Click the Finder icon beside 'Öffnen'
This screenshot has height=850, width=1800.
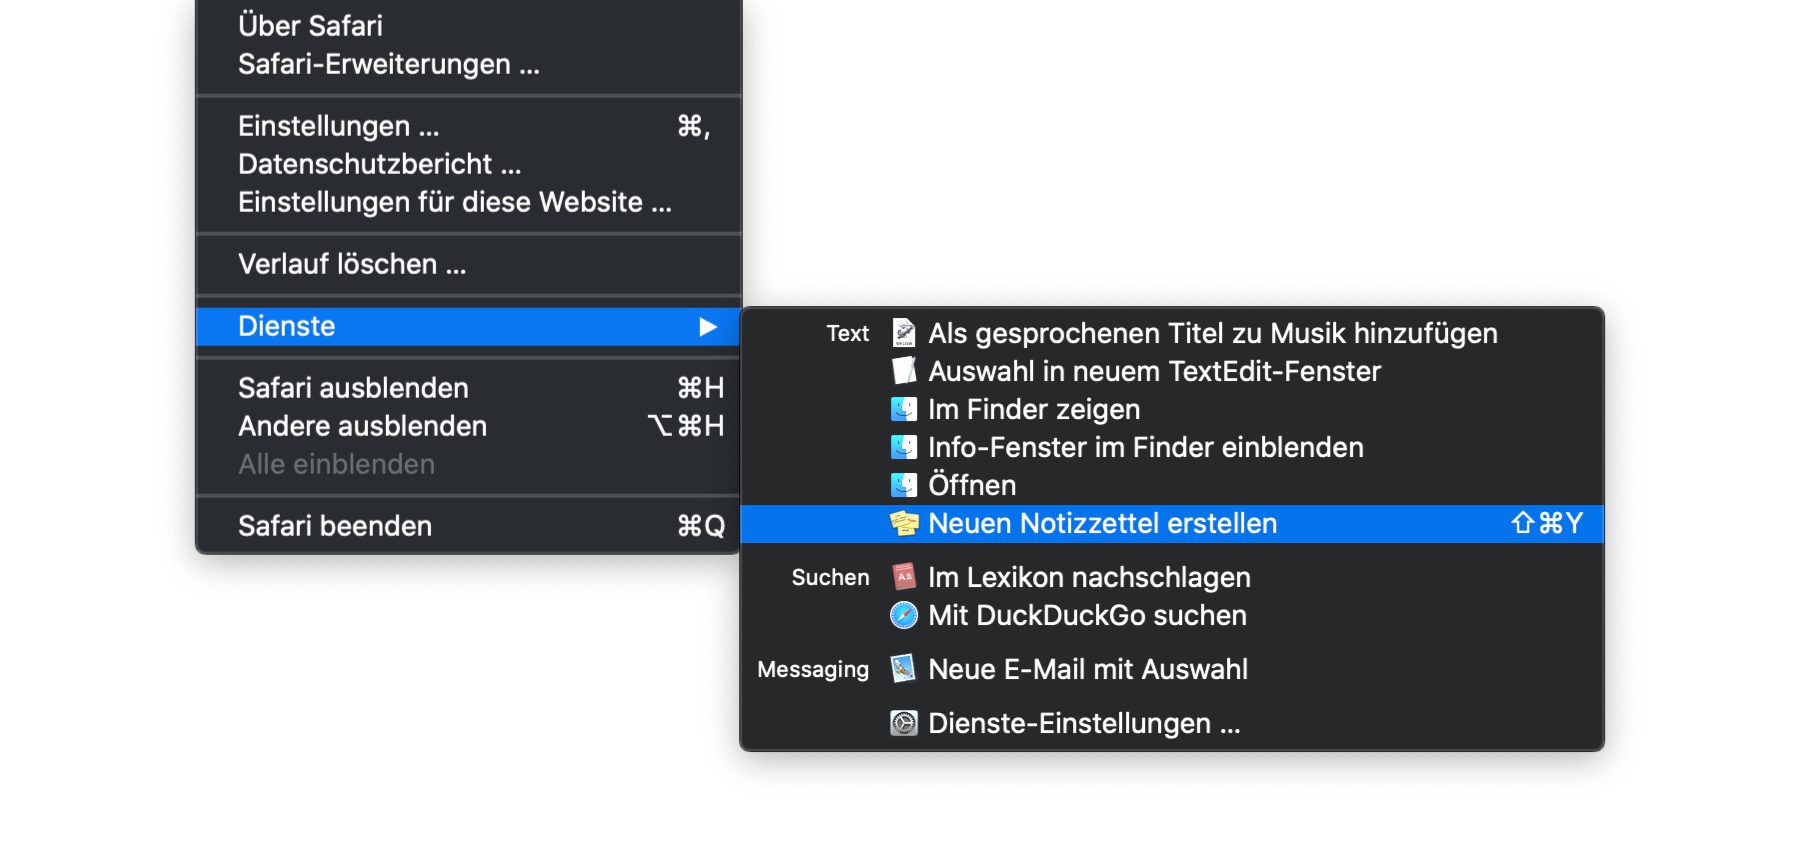pyautogui.click(x=904, y=485)
